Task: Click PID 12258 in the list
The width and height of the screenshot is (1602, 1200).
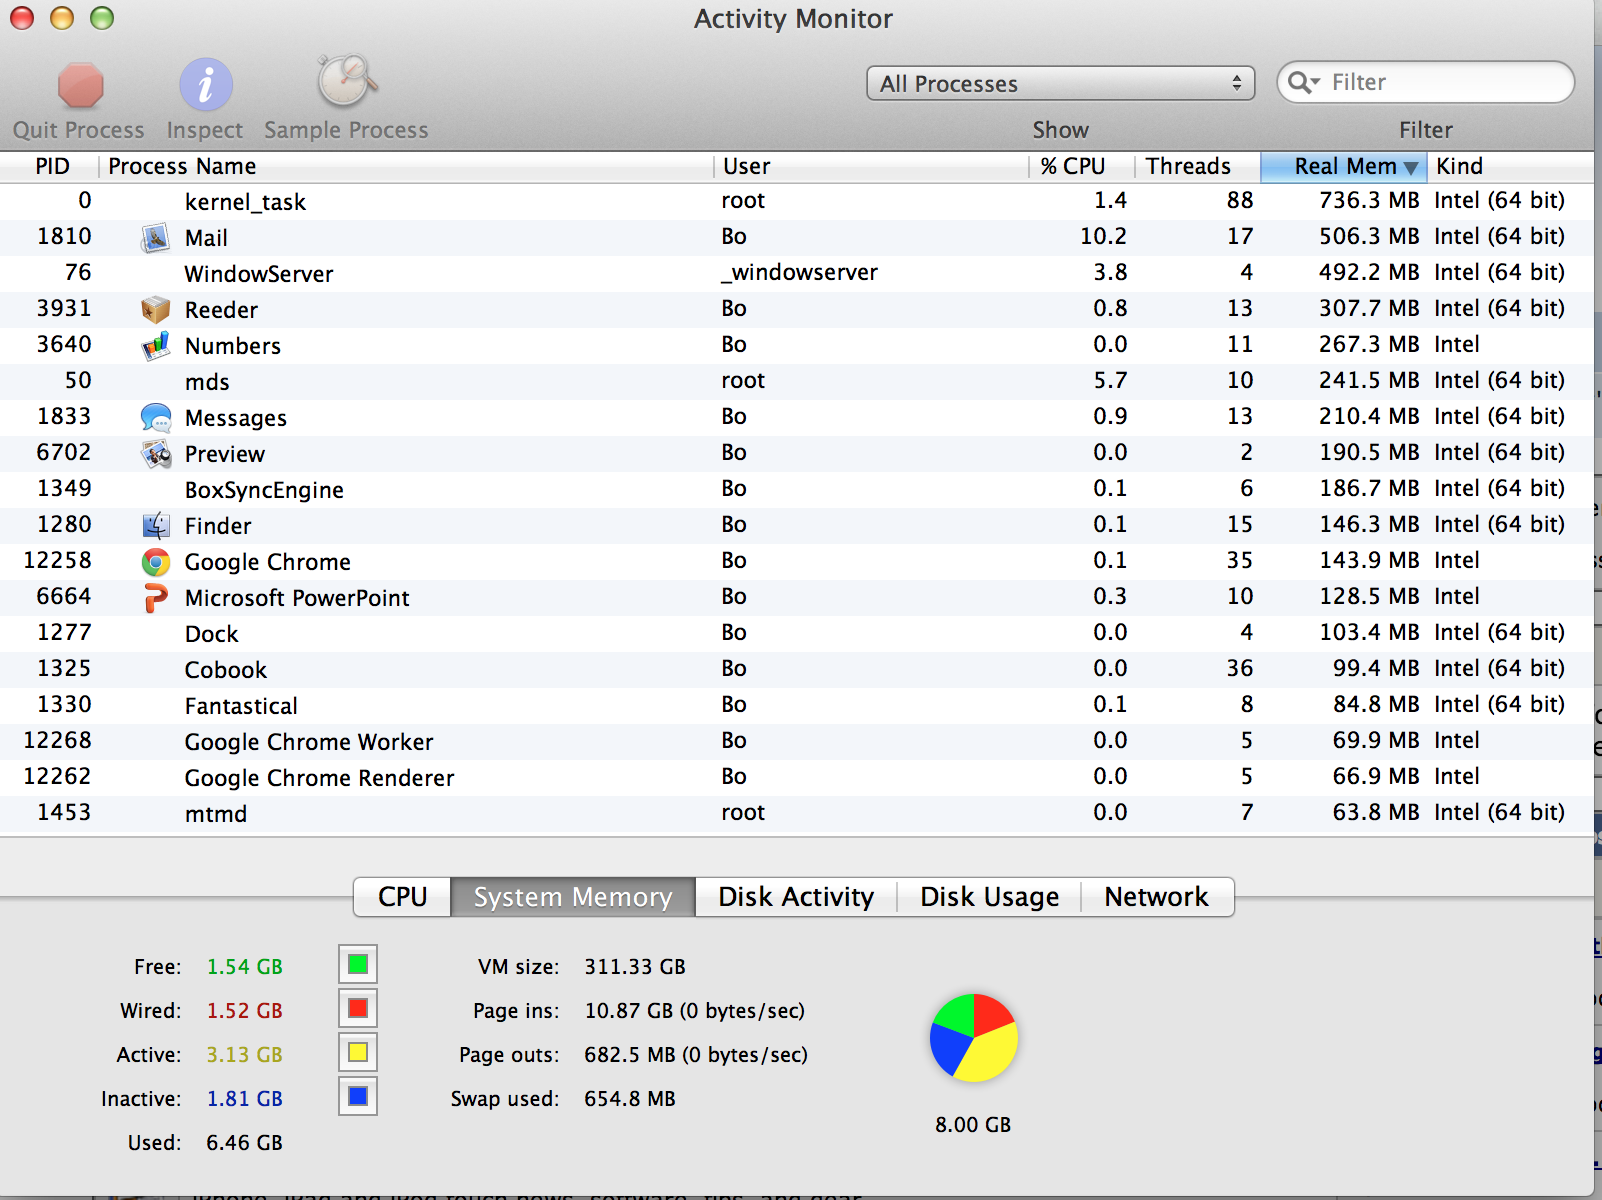Action: [x=57, y=560]
